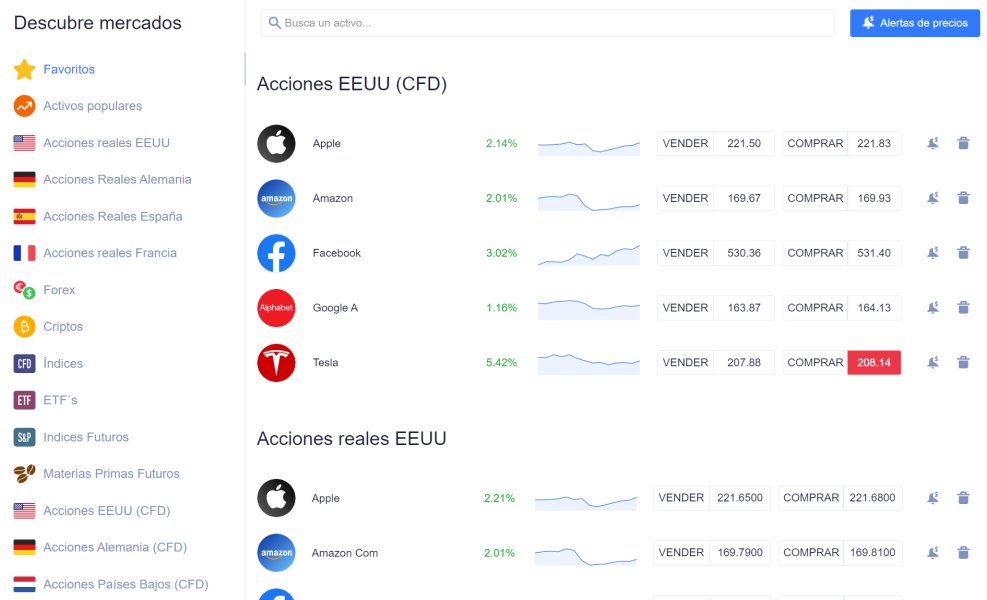987x600 pixels.
Task: Open Materias Primas Futuros category
Action: click(110, 474)
